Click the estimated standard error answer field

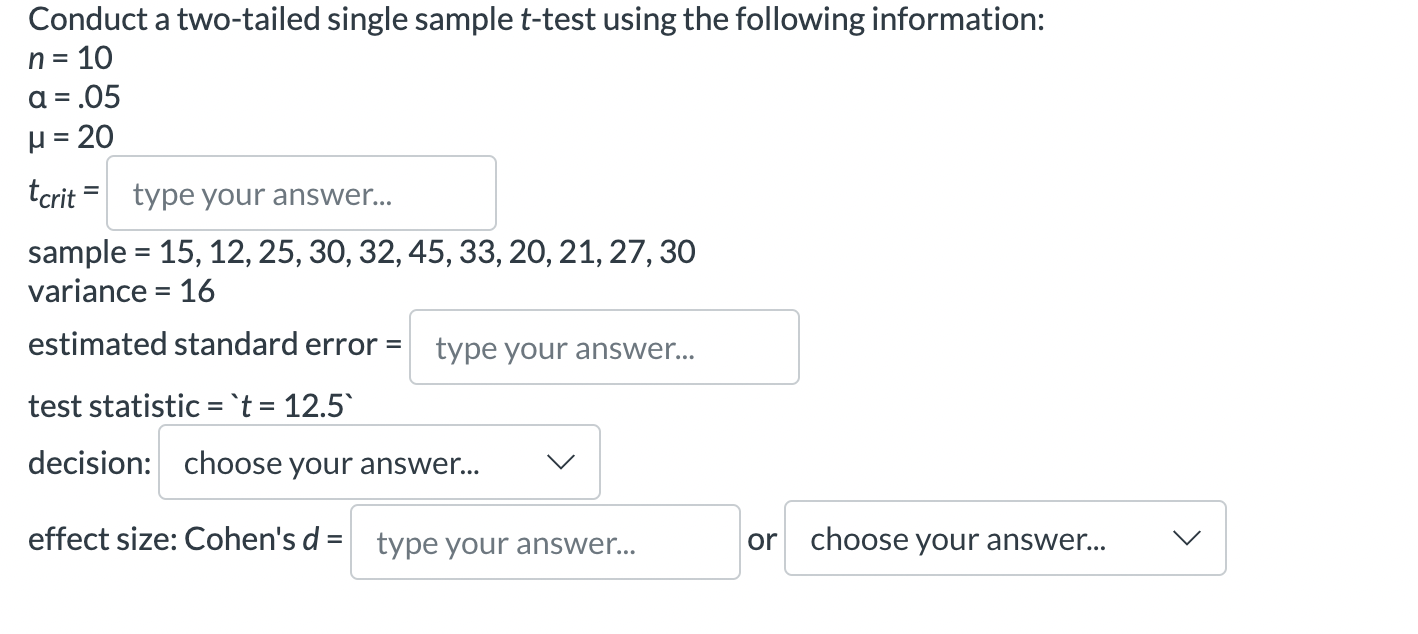tap(603, 347)
